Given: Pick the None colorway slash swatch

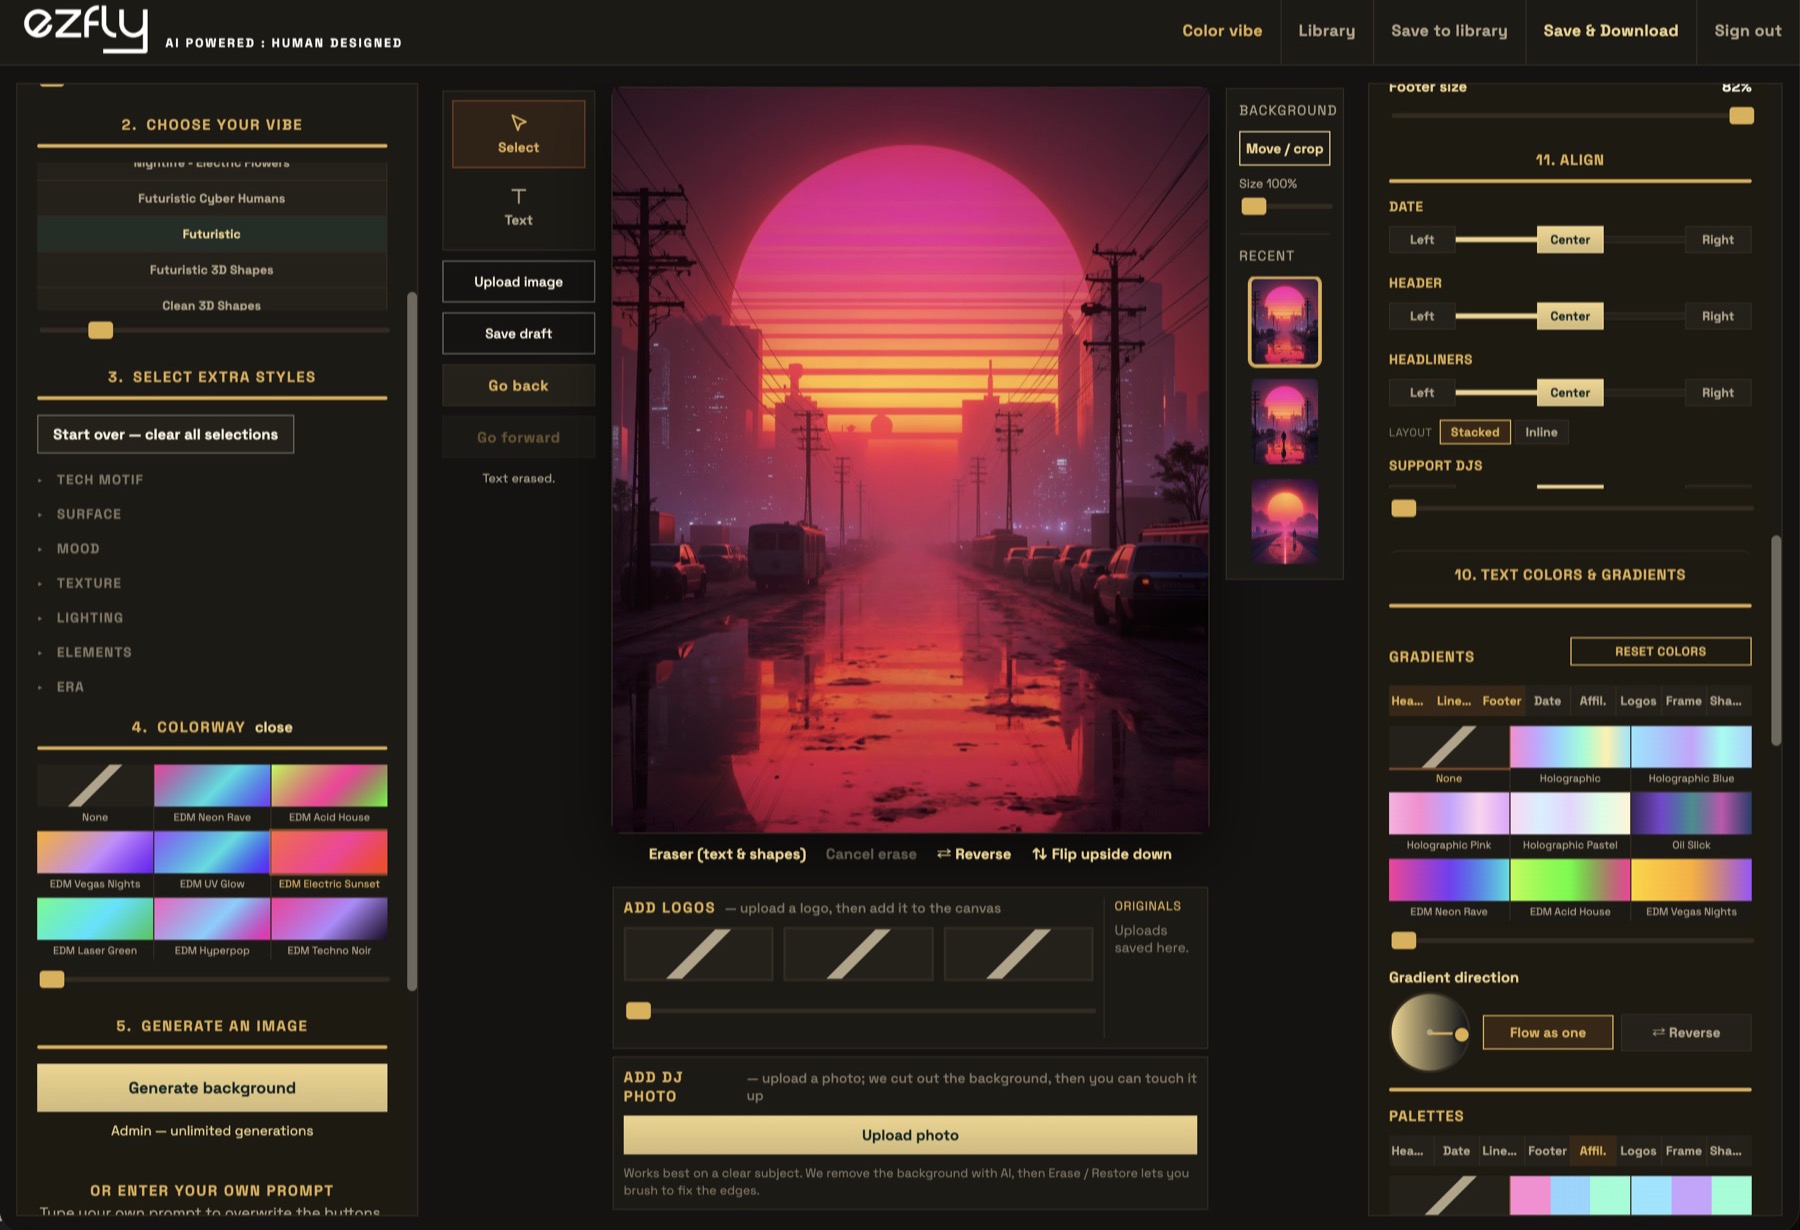Looking at the screenshot, I should click(x=95, y=786).
